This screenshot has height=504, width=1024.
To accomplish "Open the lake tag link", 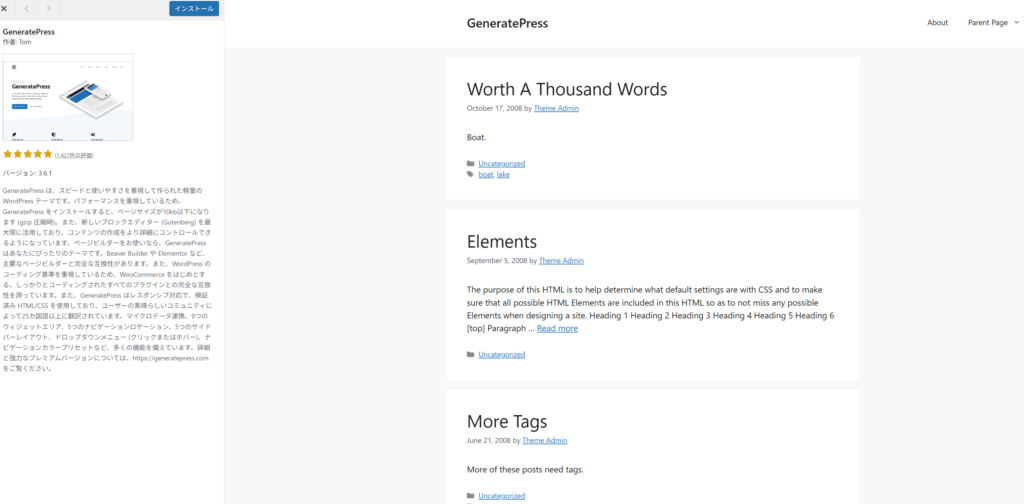I will click(x=503, y=174).
